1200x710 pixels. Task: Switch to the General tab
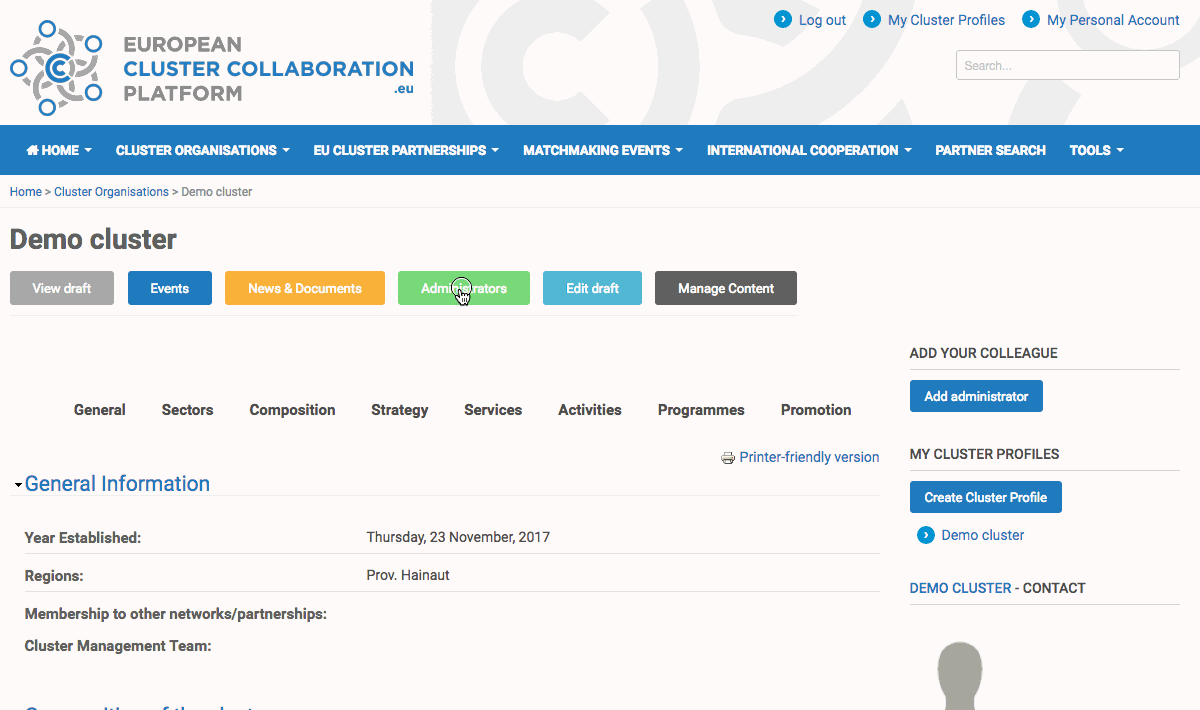click(x=100, y=410)
